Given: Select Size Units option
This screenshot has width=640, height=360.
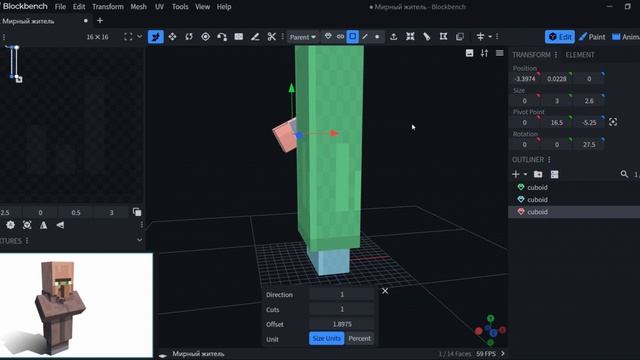Looking at the screenshot, I should [327, 338].
